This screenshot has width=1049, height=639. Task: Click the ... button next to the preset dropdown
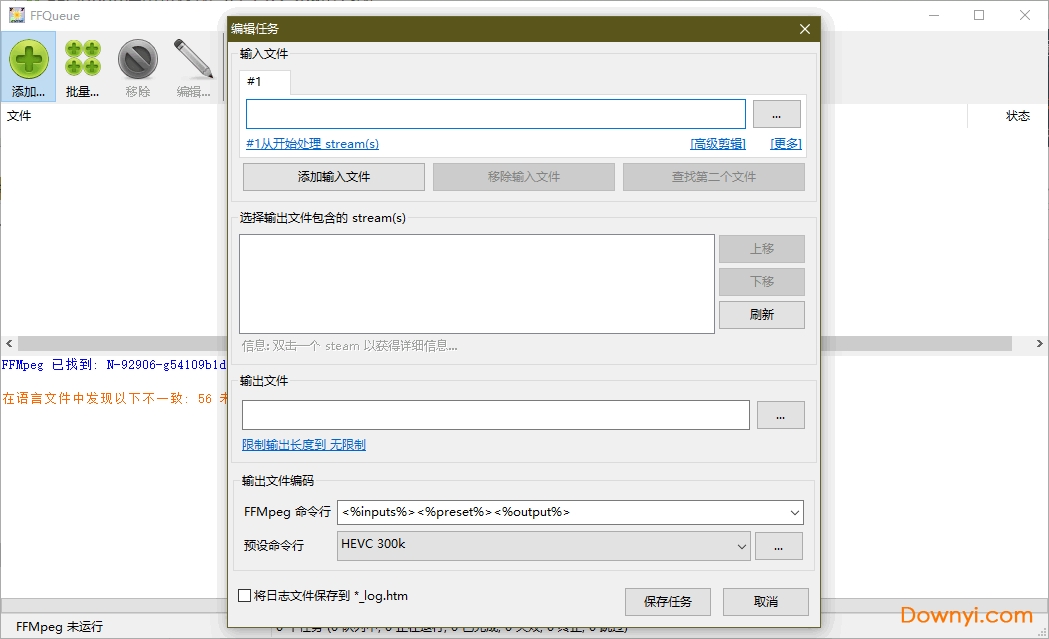point(779,547)
